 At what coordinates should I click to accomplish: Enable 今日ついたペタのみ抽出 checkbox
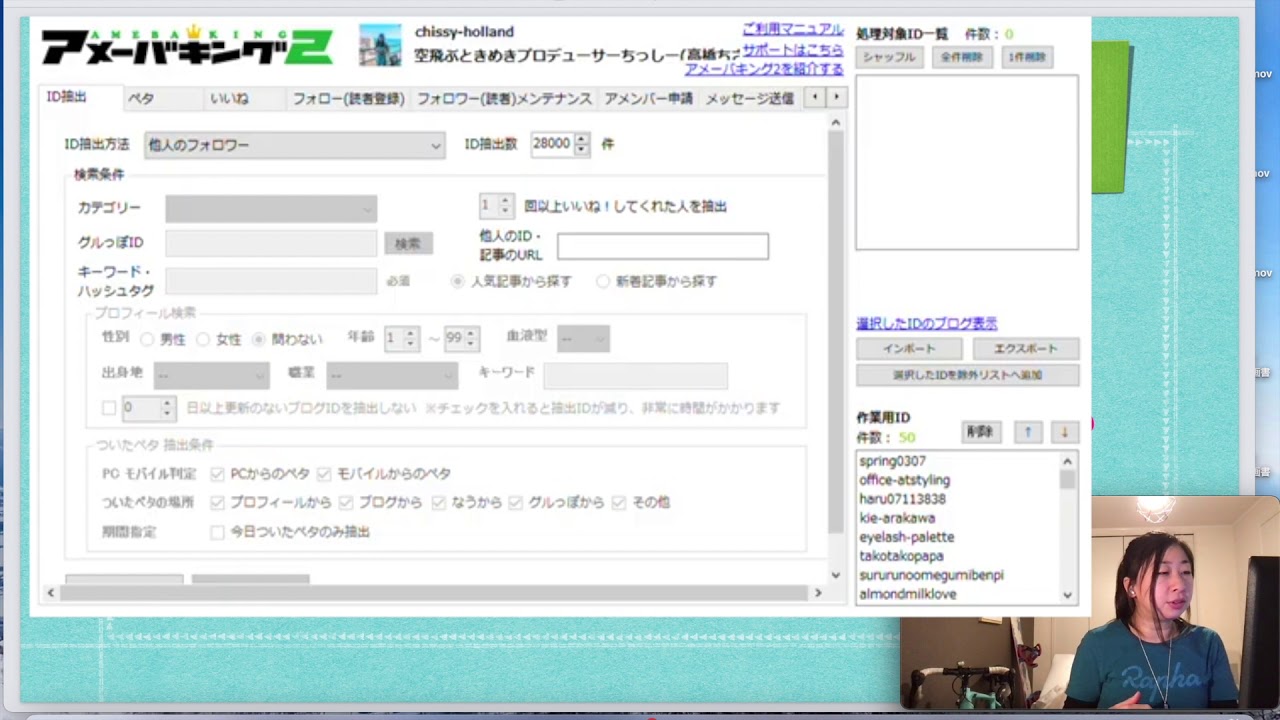[x=217, y=532]
